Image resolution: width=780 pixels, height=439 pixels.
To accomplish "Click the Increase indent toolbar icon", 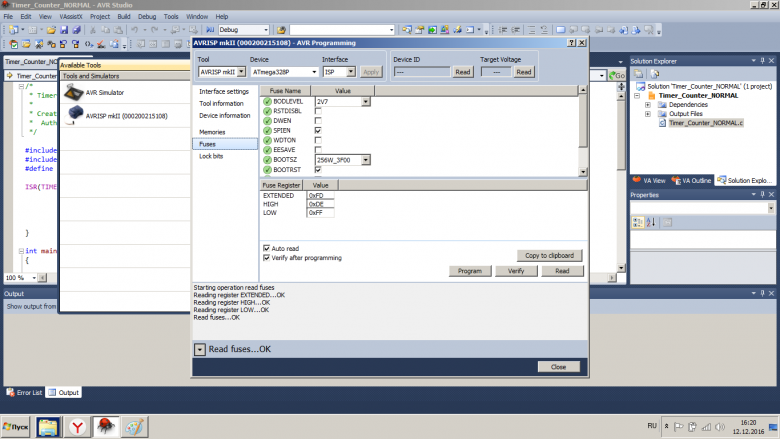I will 516,30.
